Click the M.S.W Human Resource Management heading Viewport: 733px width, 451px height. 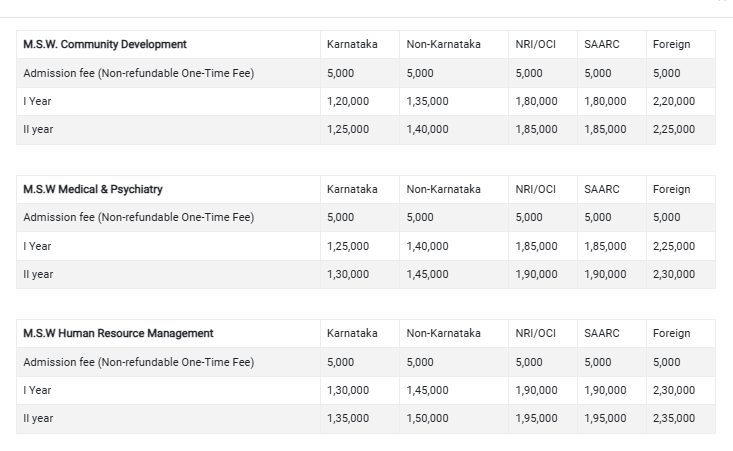pos(118,333)
